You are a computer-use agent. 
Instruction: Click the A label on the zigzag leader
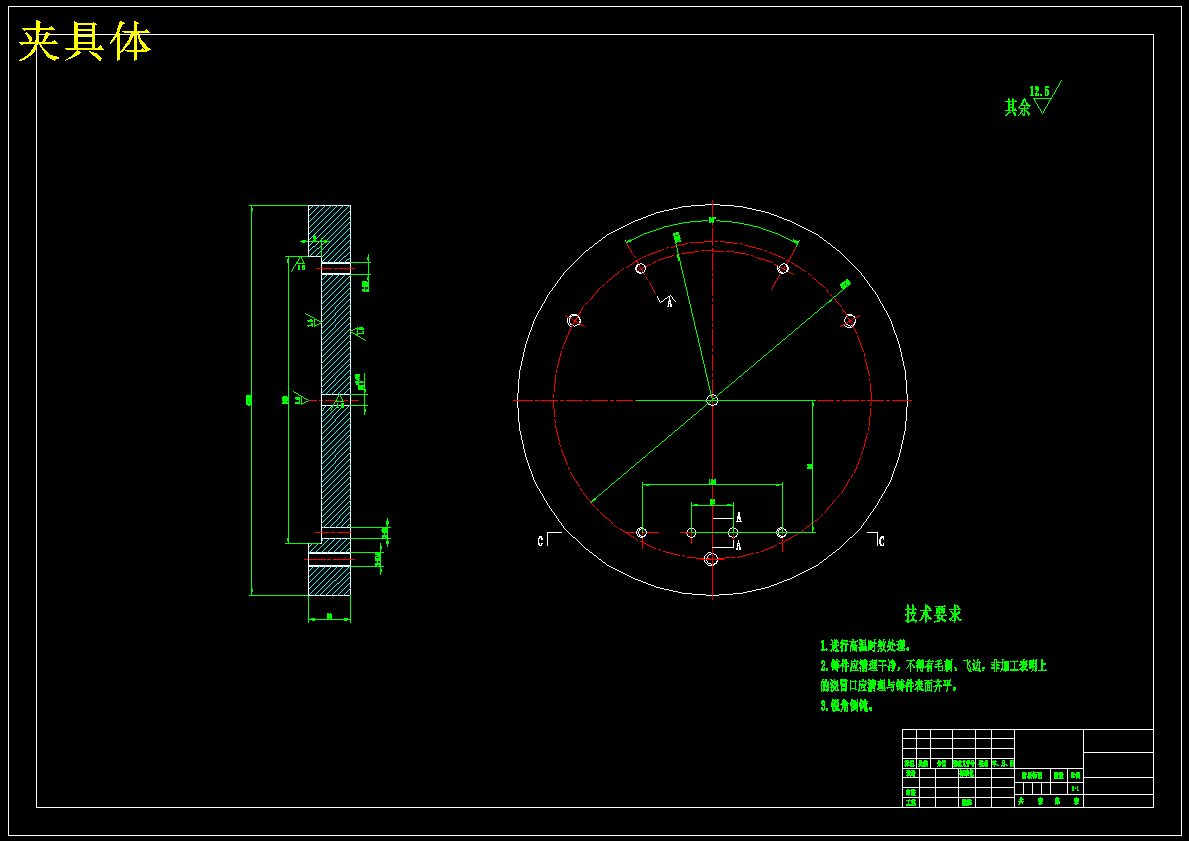pyautogui.click(x=670, y=303)
